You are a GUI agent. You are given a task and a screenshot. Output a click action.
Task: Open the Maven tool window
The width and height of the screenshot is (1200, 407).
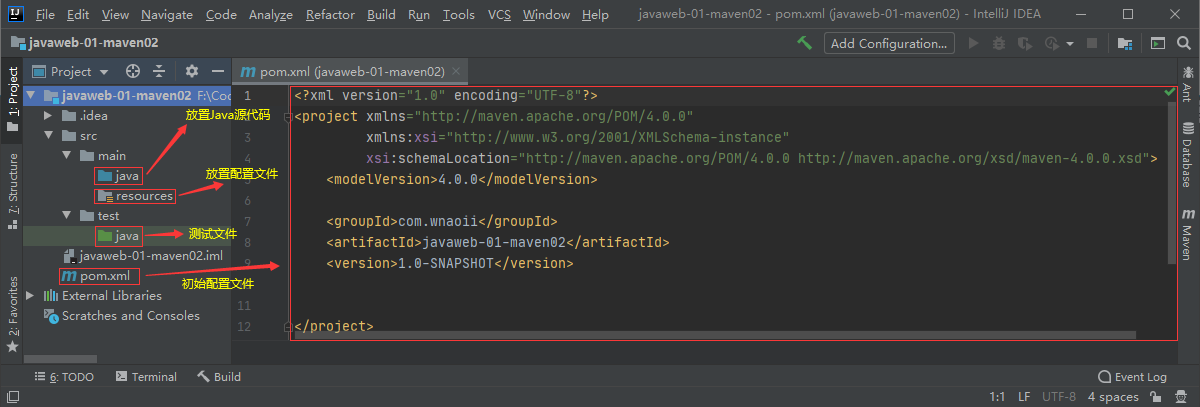1187,234
